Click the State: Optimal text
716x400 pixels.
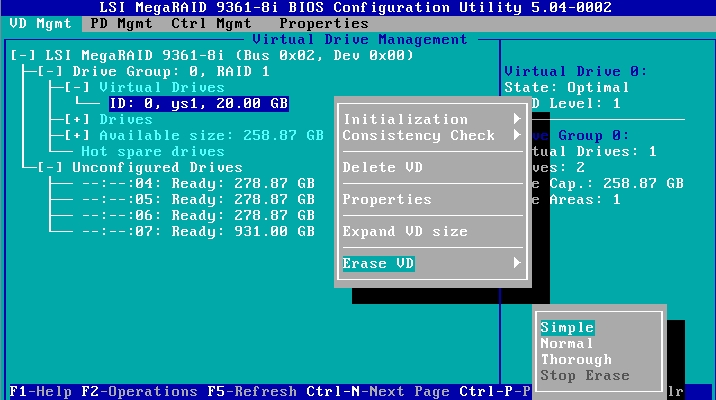coord(567,88)
